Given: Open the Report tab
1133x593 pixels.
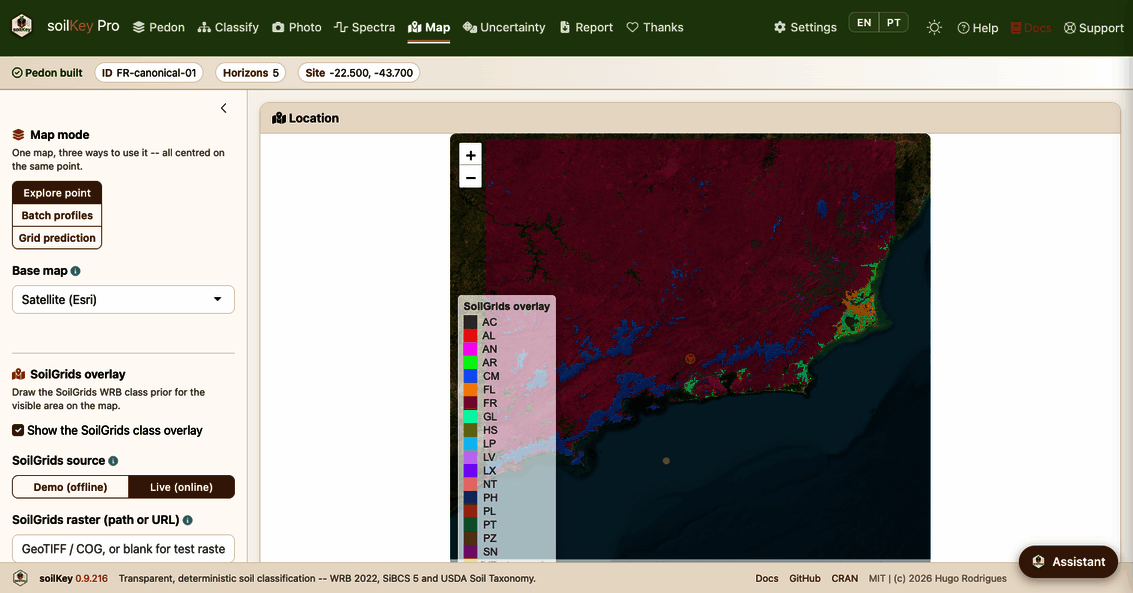Looking at the screenshot, I should click(x=586, y=27).
